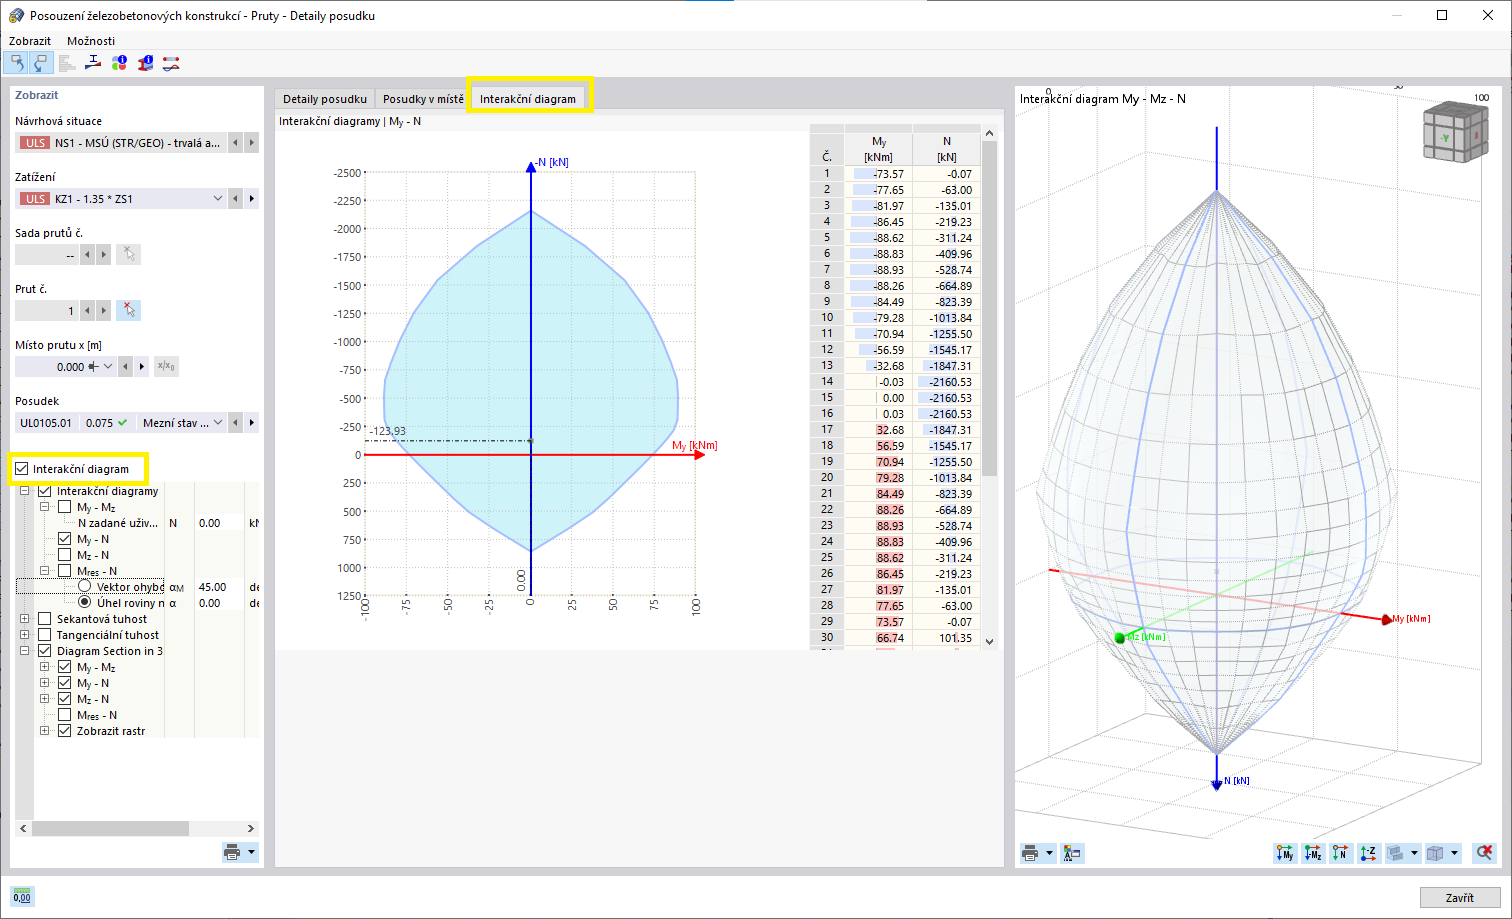Uncheck the Zobrazit rastr checkbox
This screenshot has height=919, width=1512.
coord(65,731)
